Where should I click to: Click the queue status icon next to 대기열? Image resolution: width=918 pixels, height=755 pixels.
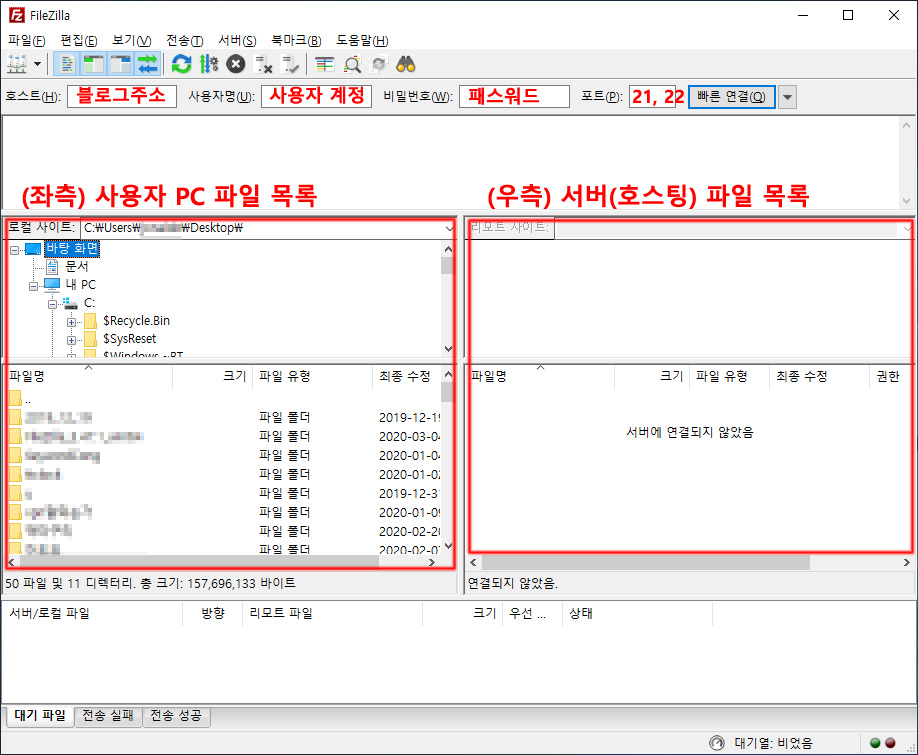click(x=717, y=743)
